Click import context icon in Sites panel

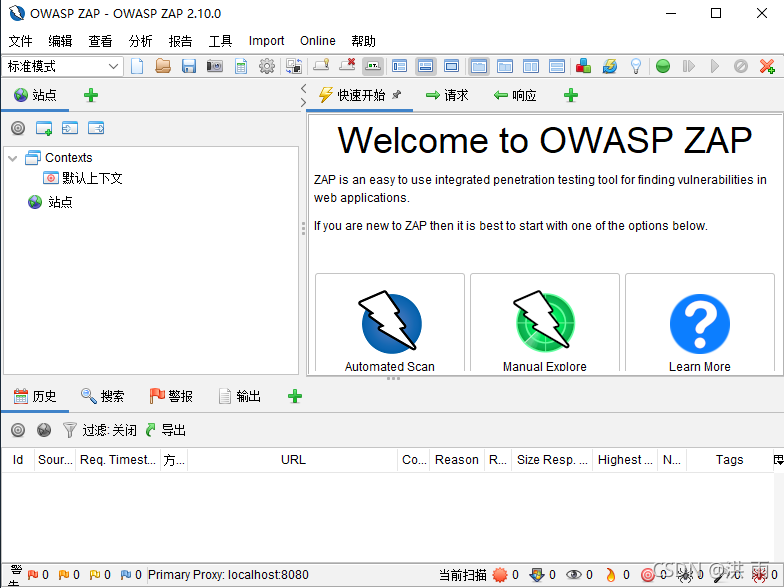[70, 128]
